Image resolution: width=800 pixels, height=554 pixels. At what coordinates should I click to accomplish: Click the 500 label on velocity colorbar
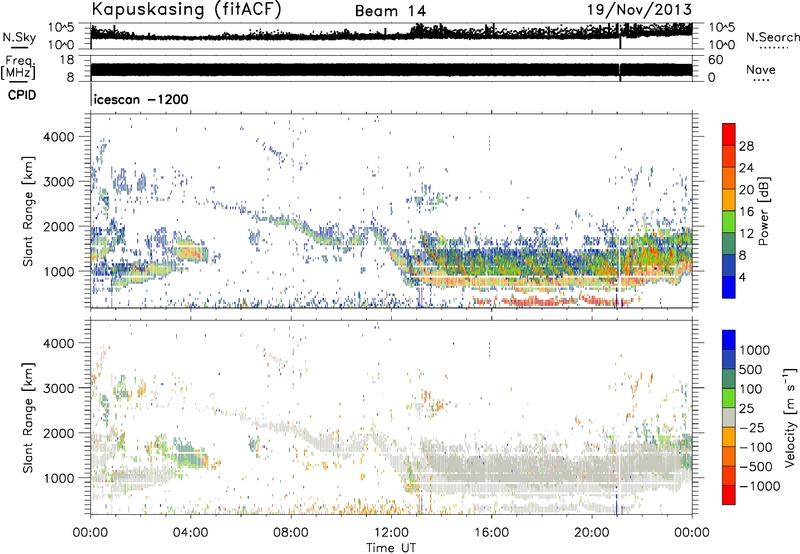coord(751,369)
